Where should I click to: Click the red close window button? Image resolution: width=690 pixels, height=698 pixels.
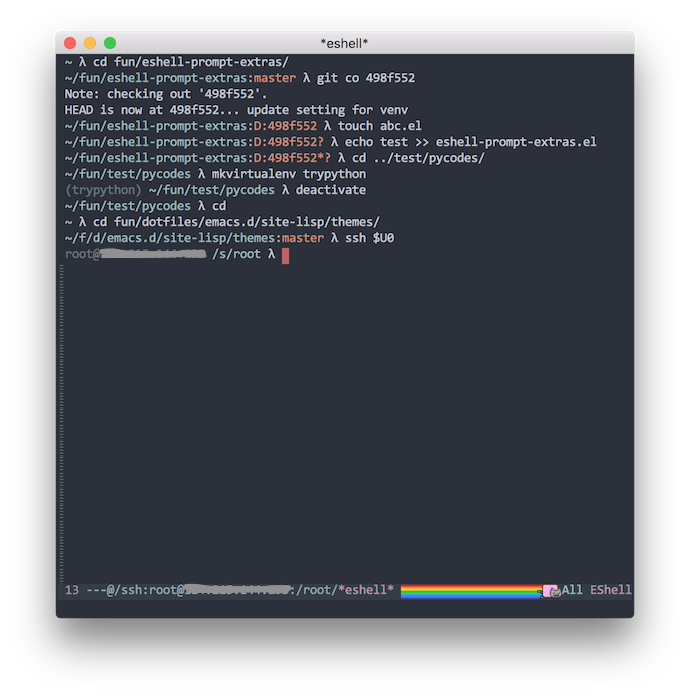pyautogui.click(x=70, y=43)
